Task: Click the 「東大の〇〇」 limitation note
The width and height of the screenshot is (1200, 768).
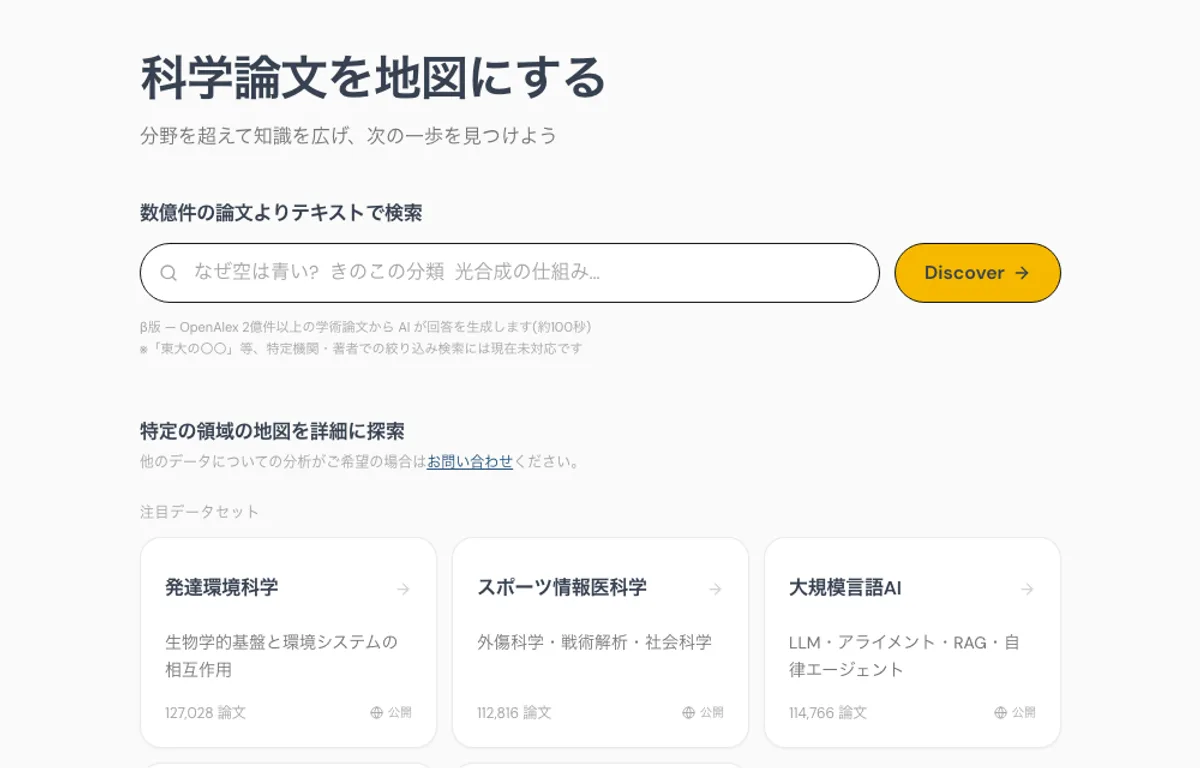Action: pos(361,349)
